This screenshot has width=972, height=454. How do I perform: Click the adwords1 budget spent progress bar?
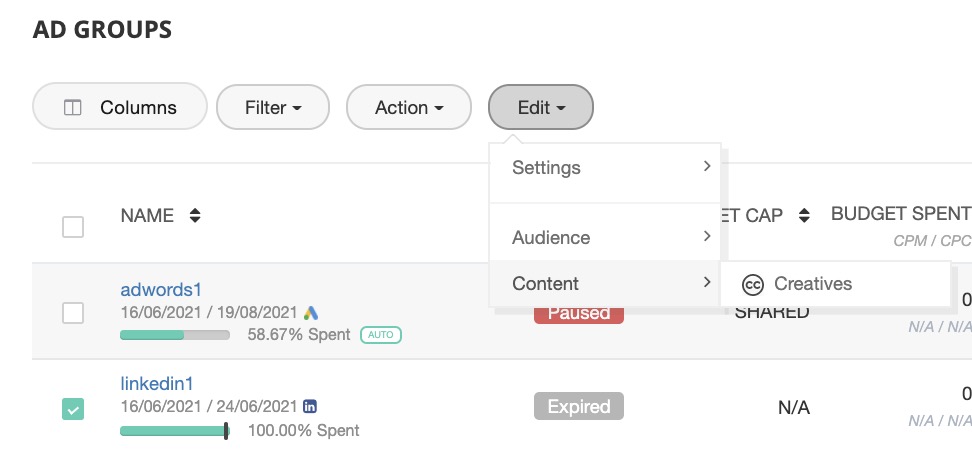175,335
